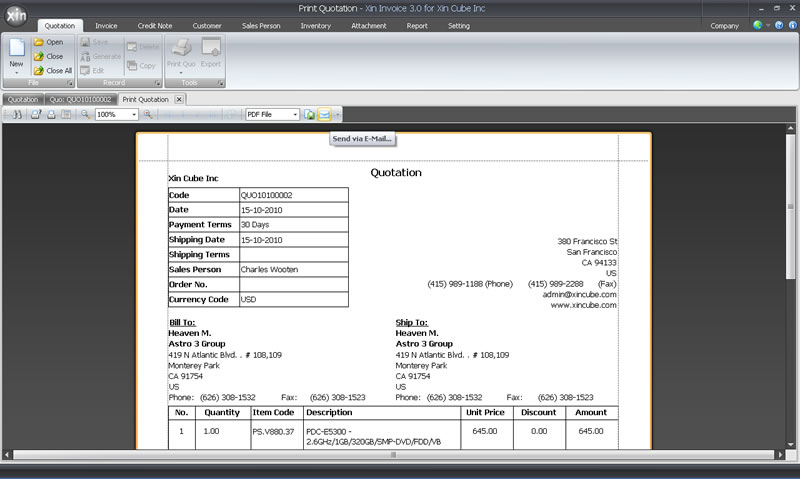Open the Setting ribbon tab
Viewport: 800px width, 479px height.
pyautogui.click(x=459, y=26)
